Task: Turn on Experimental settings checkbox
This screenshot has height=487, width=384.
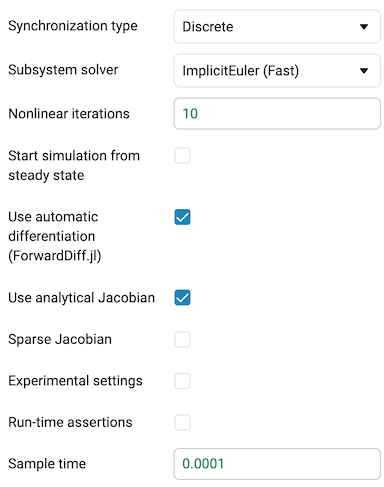Action: 182,381
